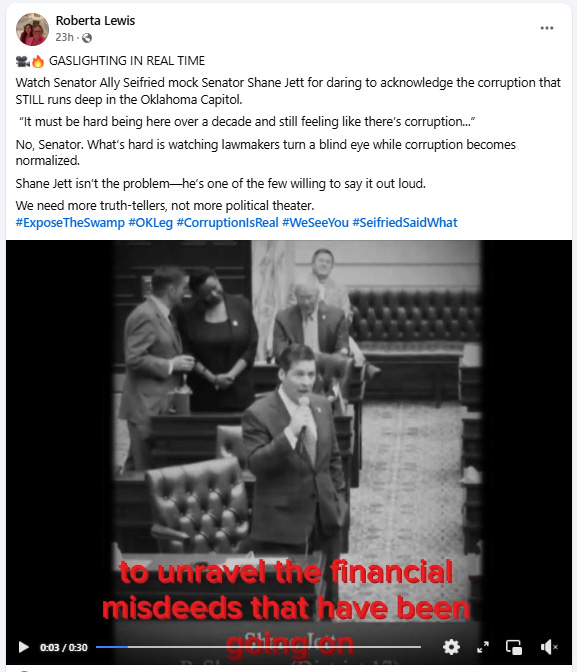Open the 23h post timestamp
The image size is (577, 672).
click(x=64, y=38)
